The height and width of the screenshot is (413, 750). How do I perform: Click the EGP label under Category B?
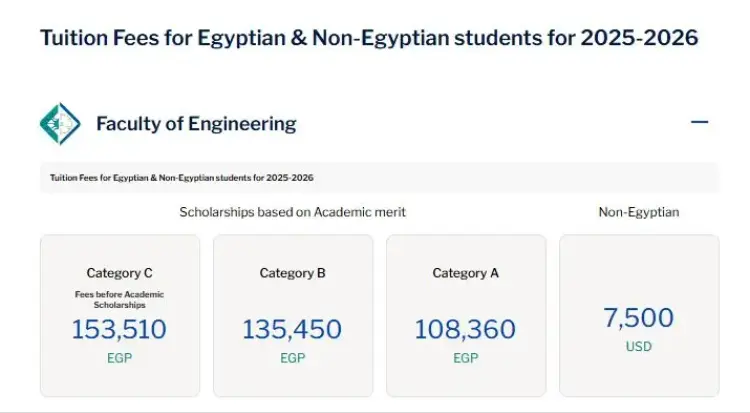point(293,358)
